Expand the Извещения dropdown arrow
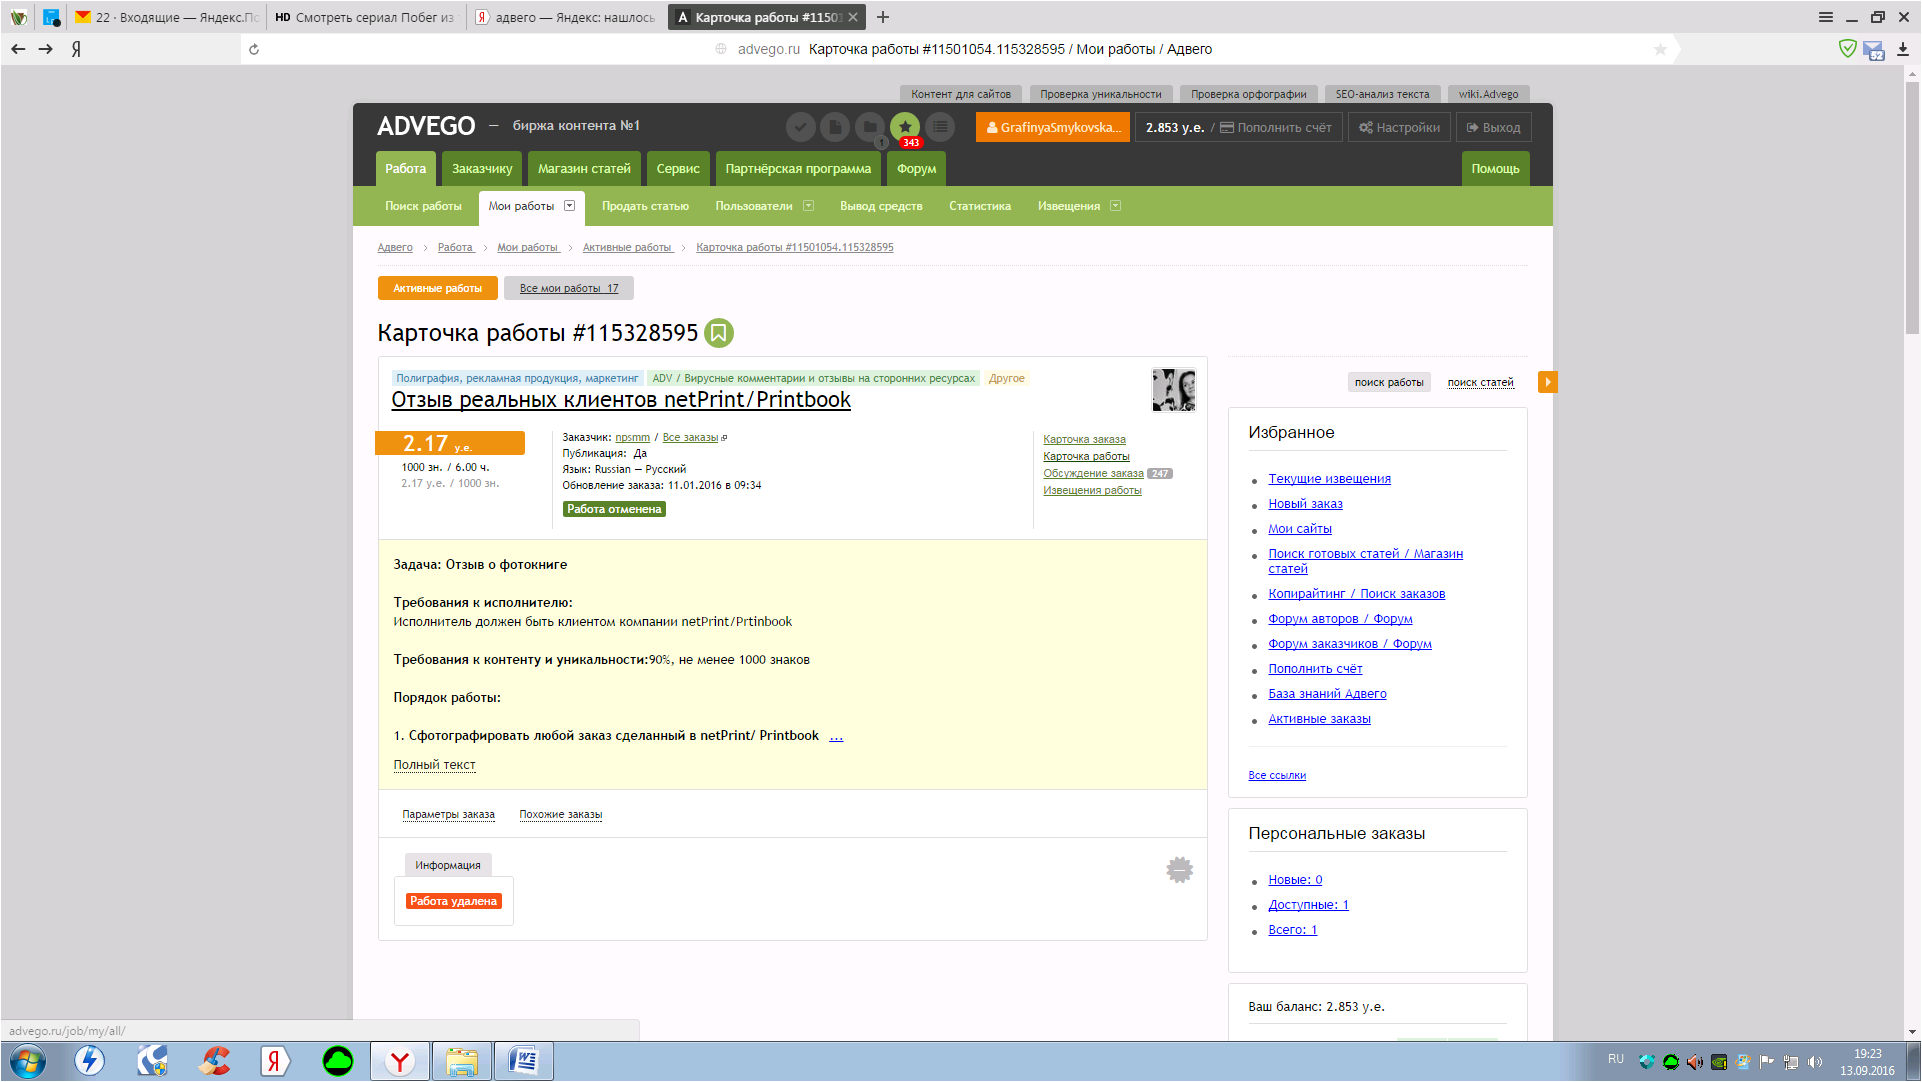This screenshot has width=1922, height=1082. click(x=1116, y=206)
